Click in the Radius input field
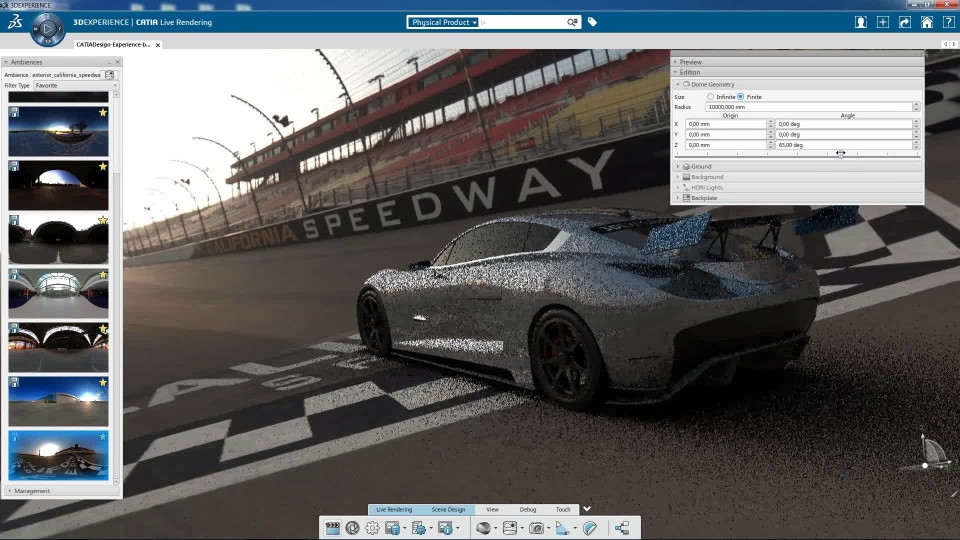 (x=808, y=107)
